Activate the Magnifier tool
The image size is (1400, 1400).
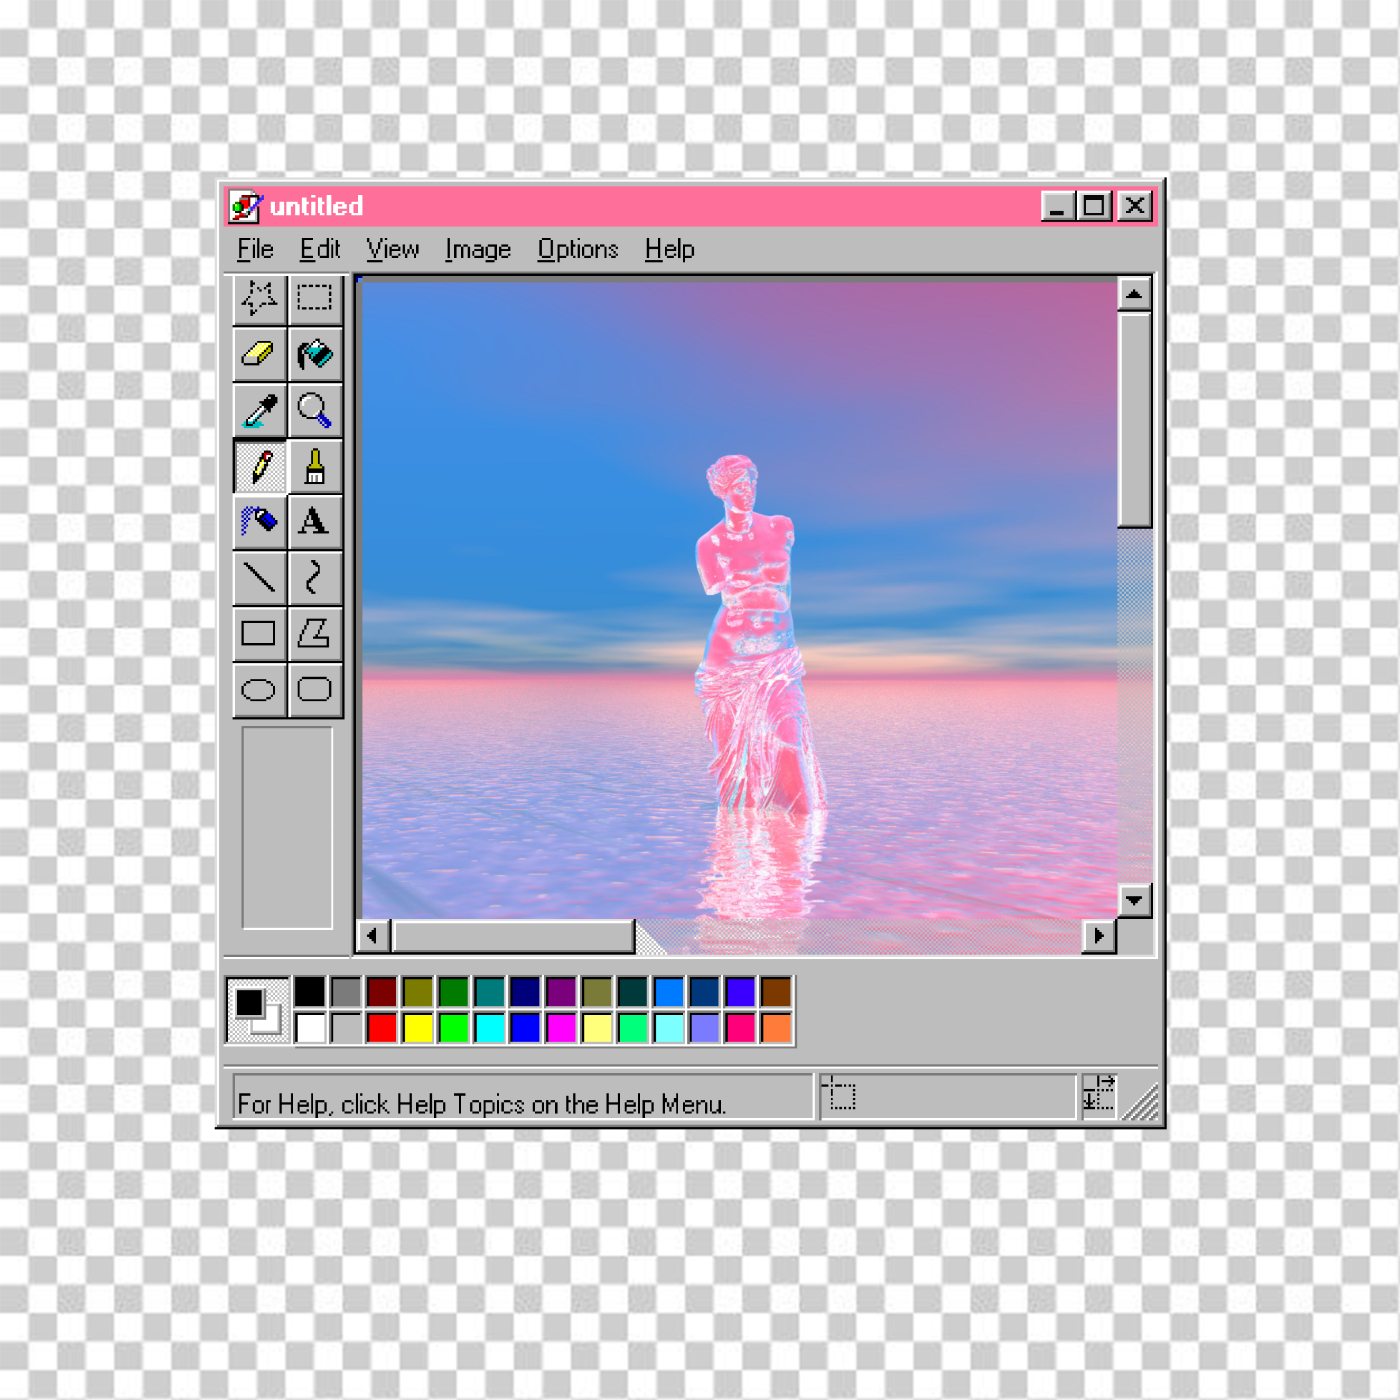coord(315,410)
